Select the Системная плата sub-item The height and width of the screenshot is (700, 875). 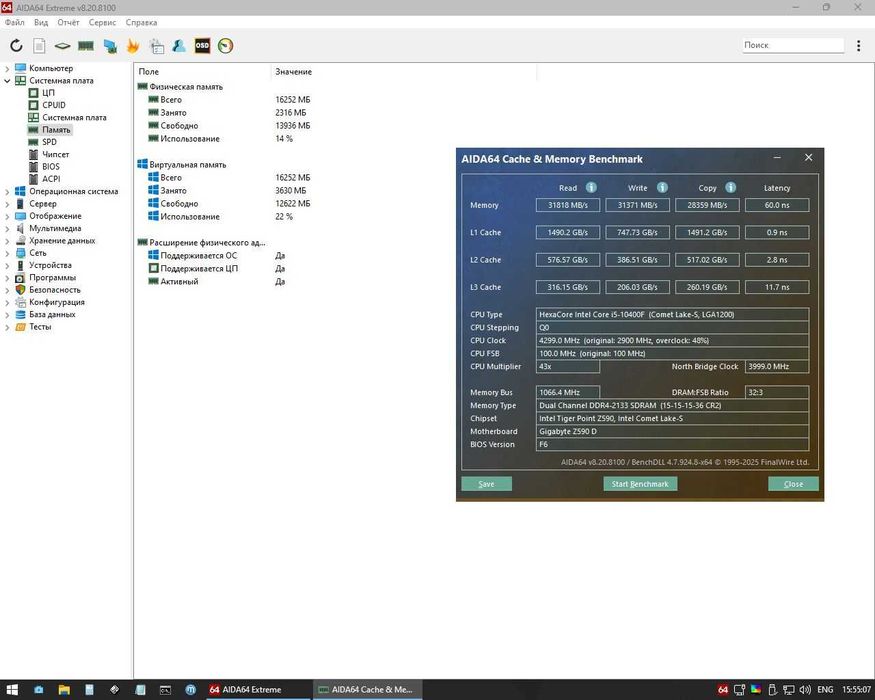point(74,117)
